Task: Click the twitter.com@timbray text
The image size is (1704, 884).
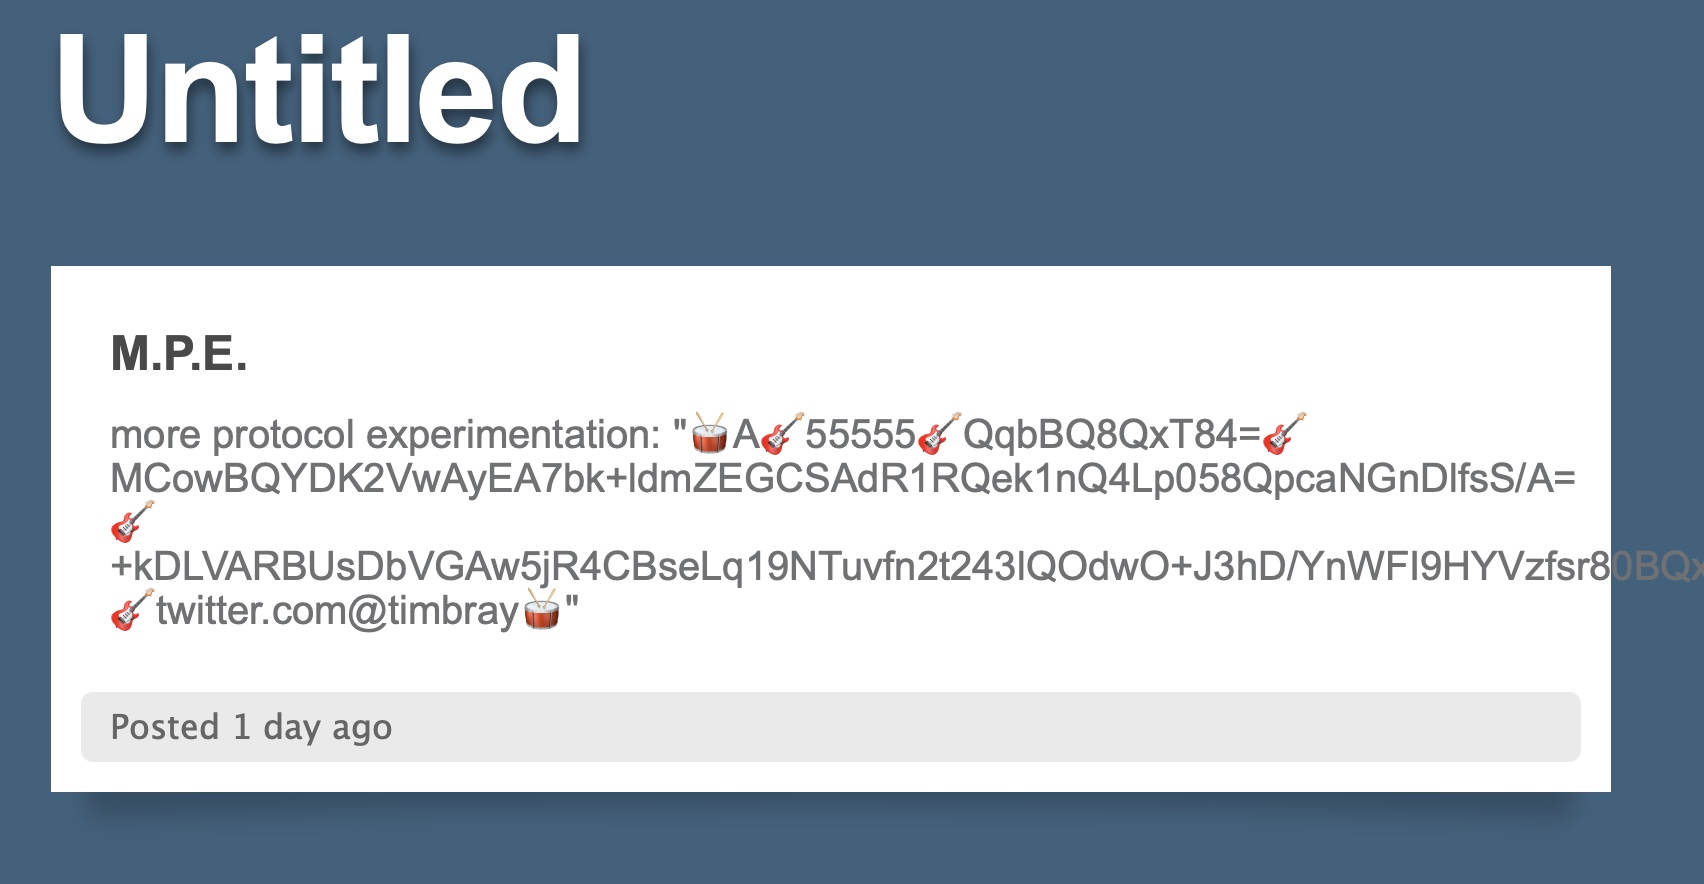Action: 338,610
